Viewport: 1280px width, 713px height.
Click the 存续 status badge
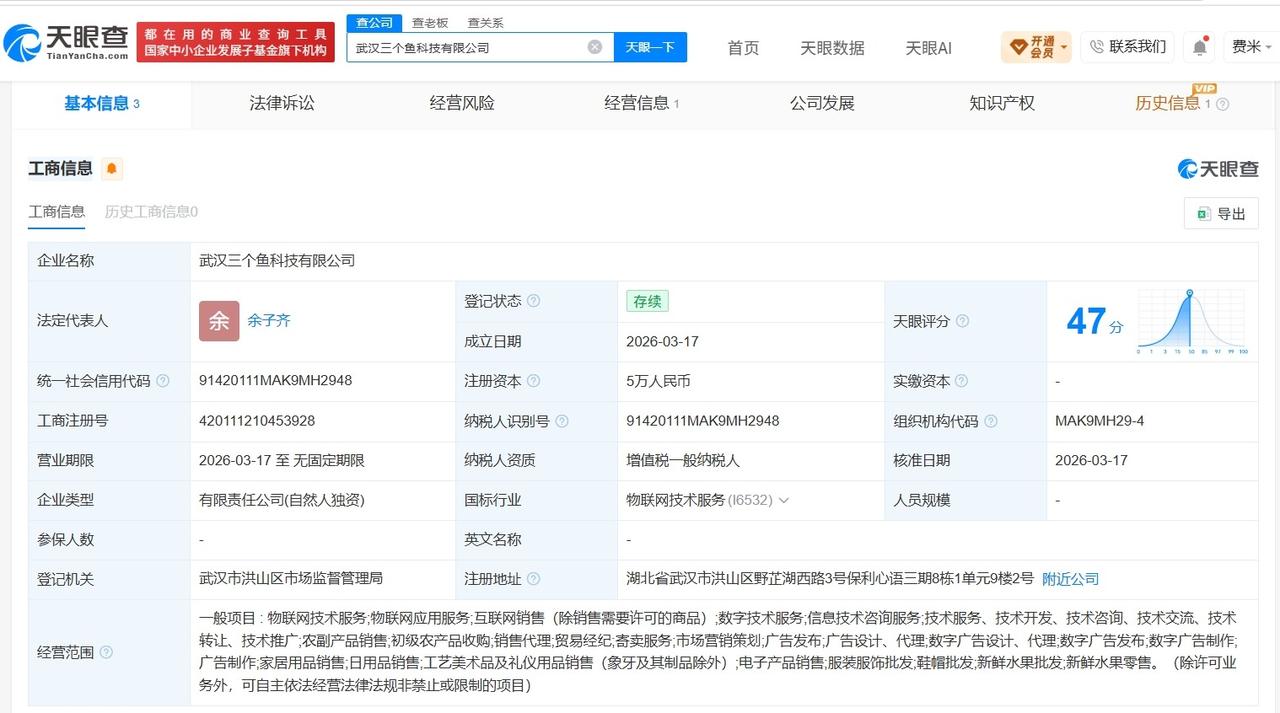coord(647,301)
